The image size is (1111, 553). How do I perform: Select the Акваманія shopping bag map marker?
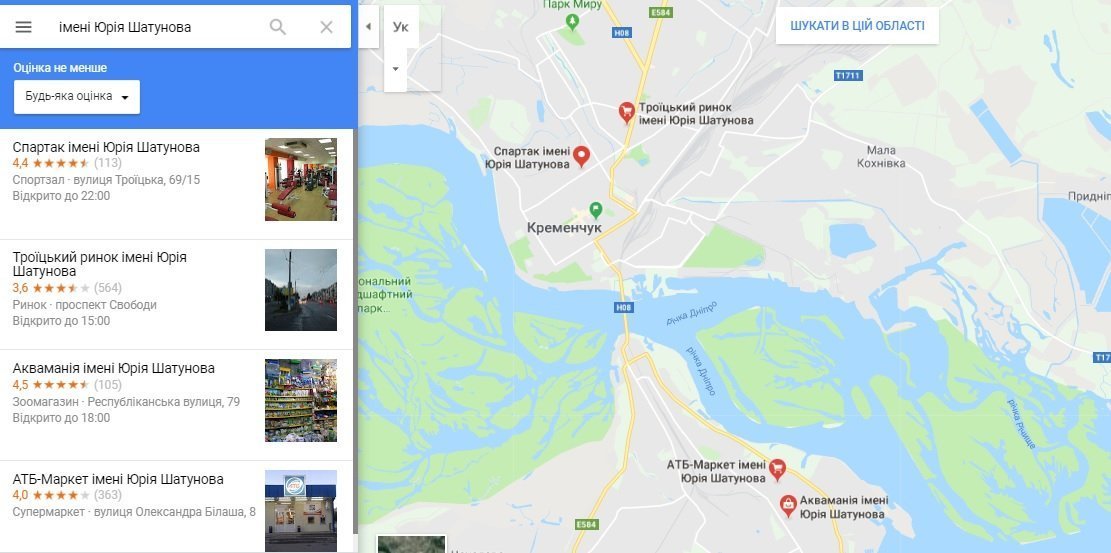pos(787,505)
